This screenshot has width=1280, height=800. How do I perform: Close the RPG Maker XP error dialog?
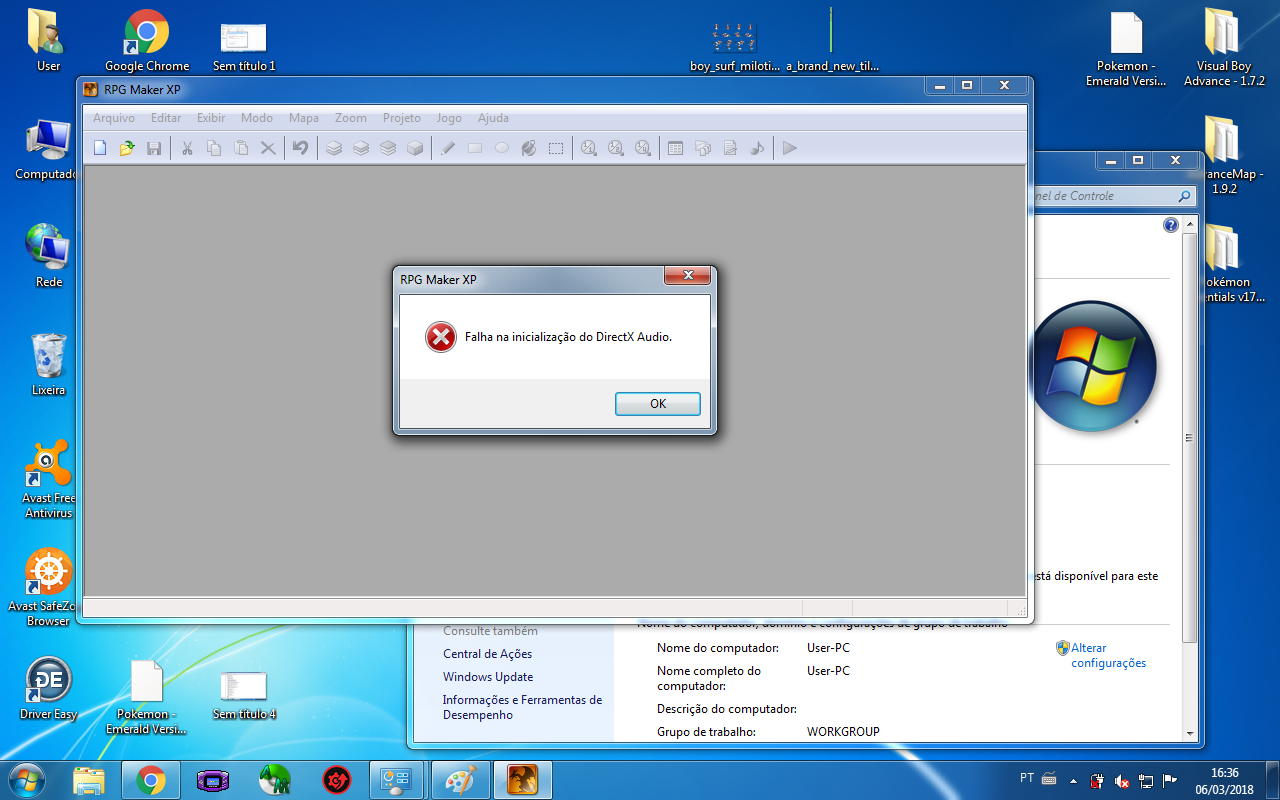coord(687,276)
